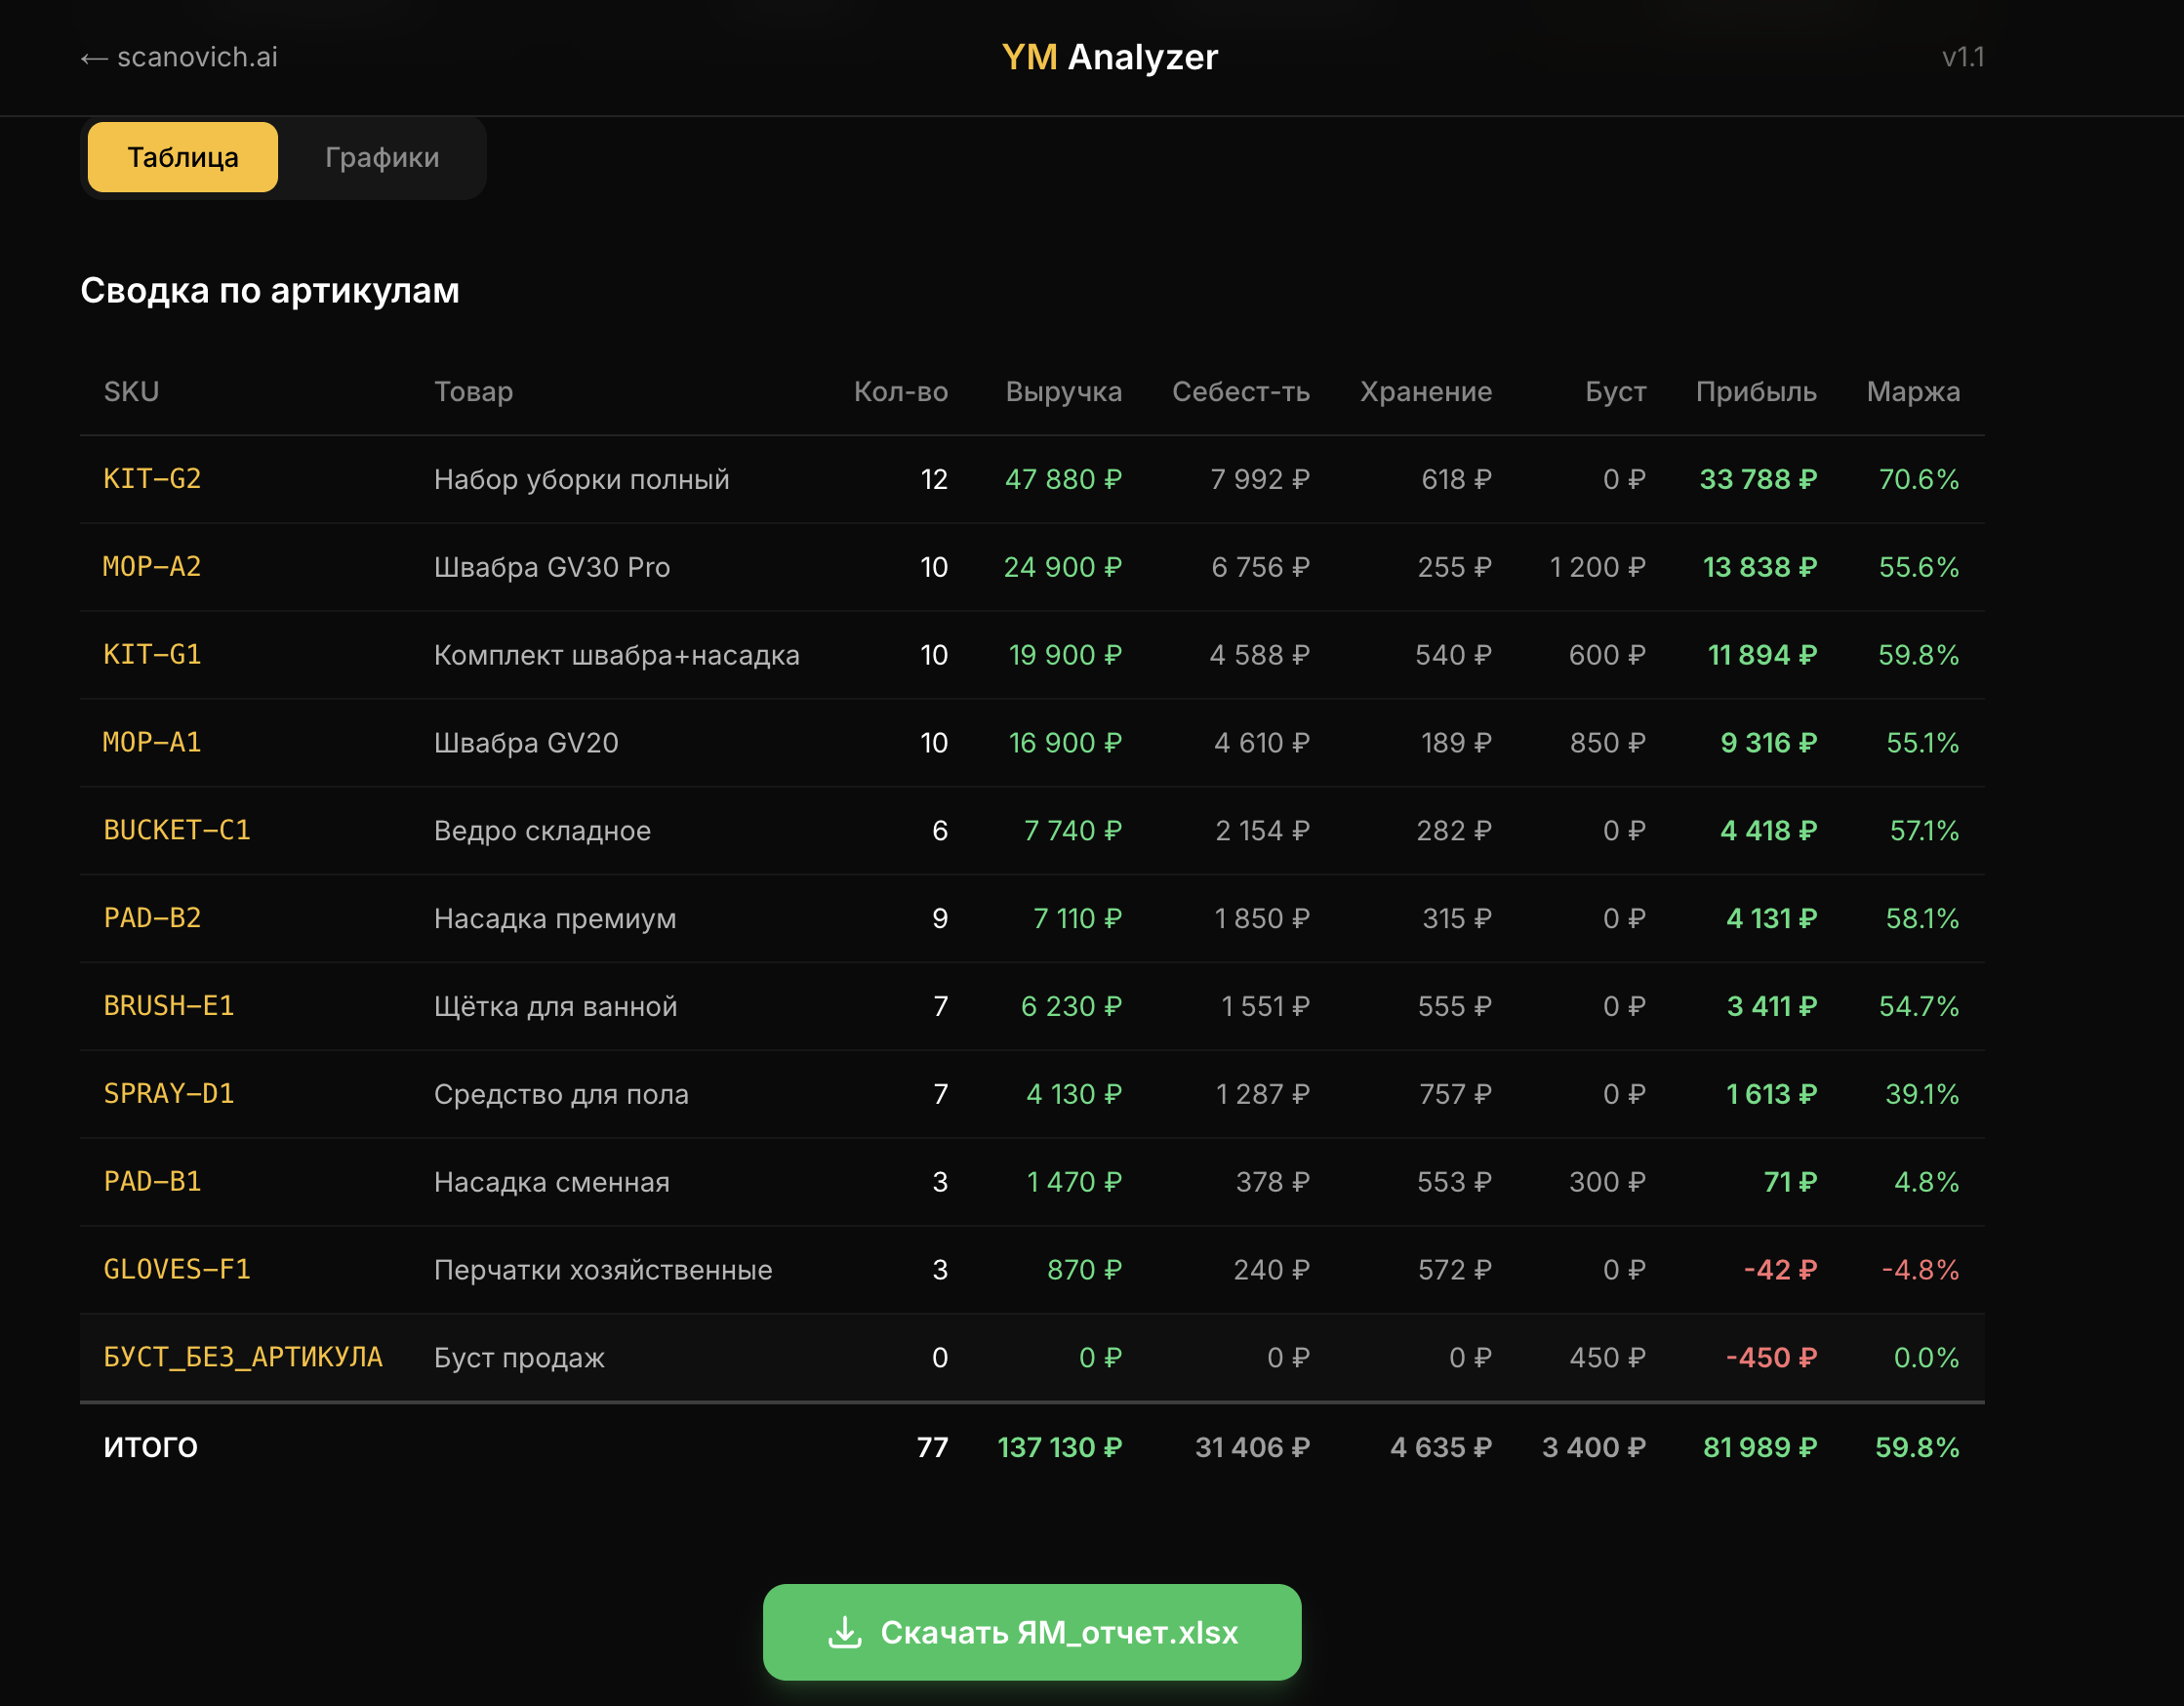Screen dimensions: 2184x1706
Task: Click the Скачать ЯМ_отчет.xlsx button
Action: click(x=1032, y=1632)
